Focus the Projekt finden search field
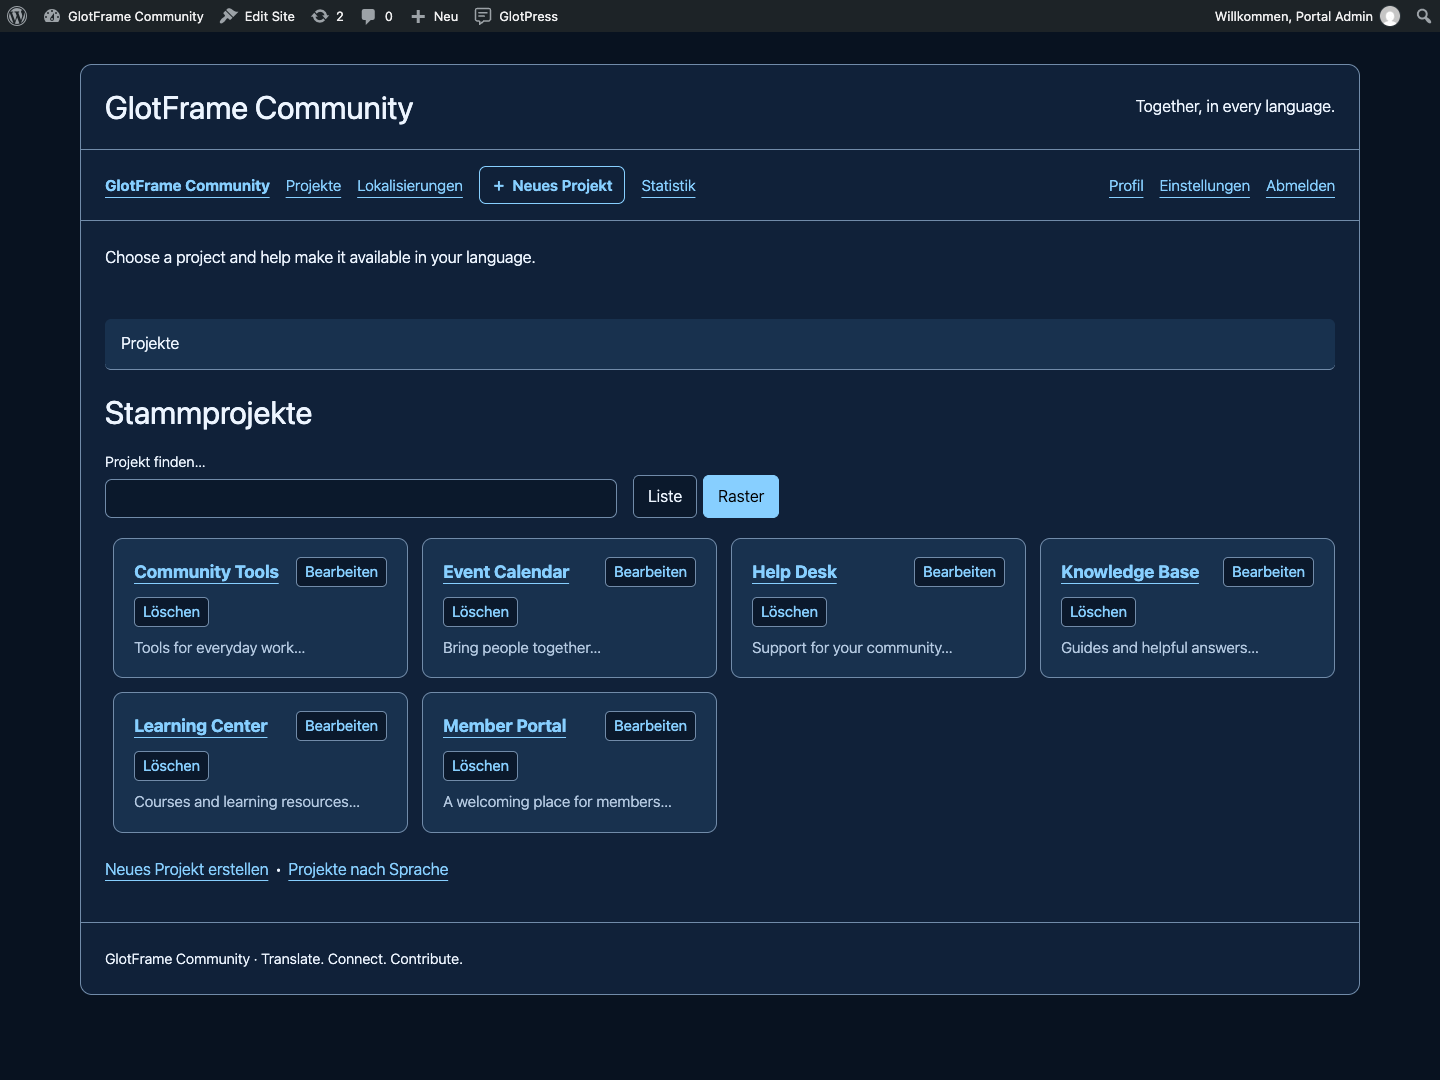Image resolution: width=1440 pixels, height=1080 pixels. click(x=361, y=498)
